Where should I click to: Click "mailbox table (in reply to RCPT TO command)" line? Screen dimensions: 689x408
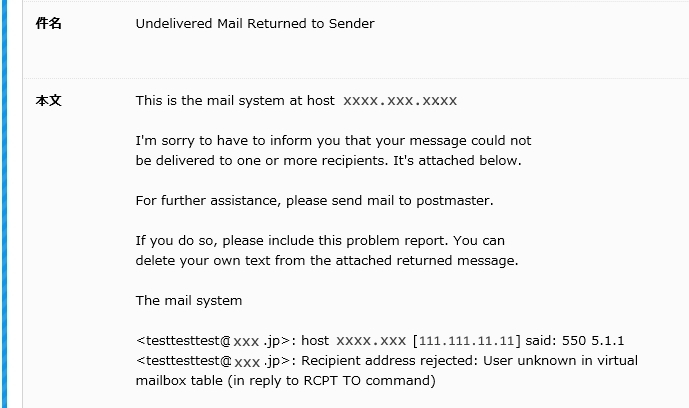[x=286, y=380]
